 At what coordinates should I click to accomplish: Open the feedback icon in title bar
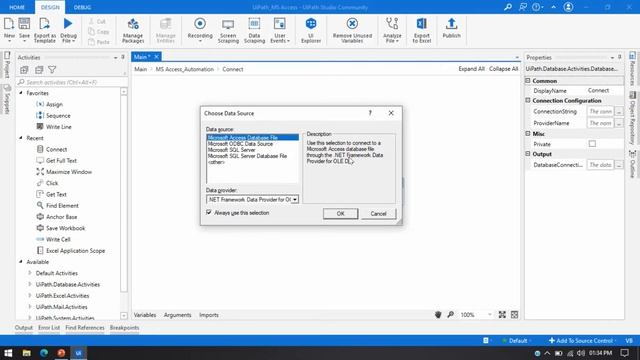522,7
